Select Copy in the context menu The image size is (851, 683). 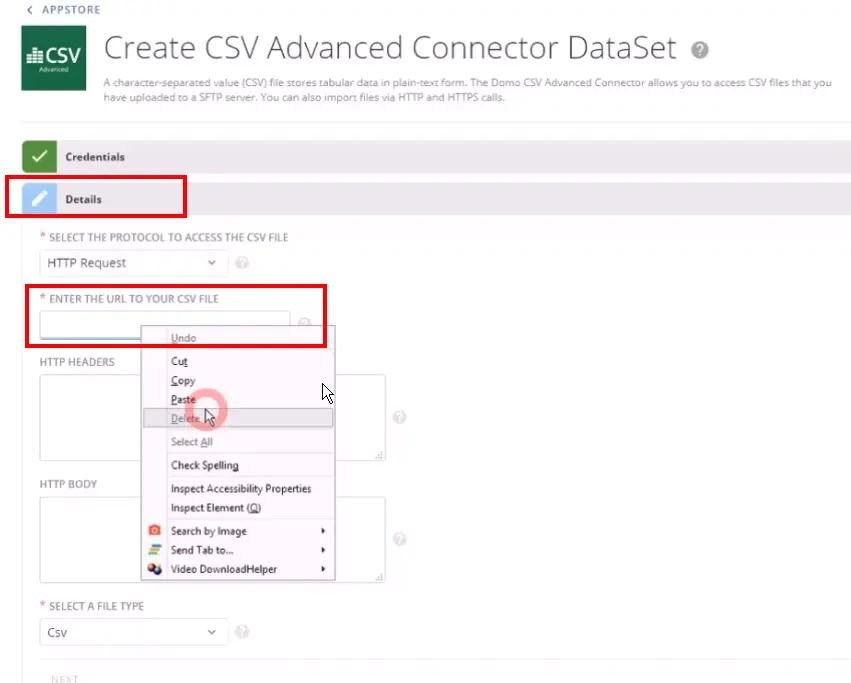(x=183, y=381)
